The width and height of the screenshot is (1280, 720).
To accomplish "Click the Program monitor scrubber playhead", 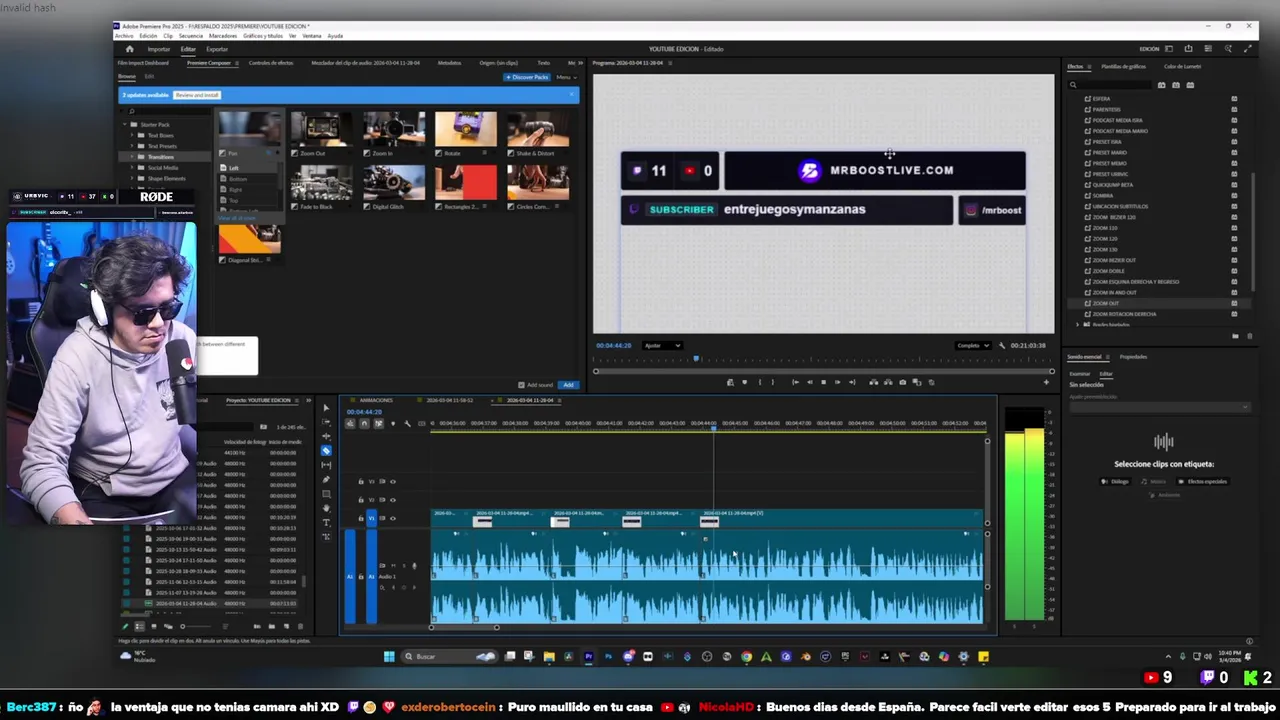I will tap(696, 358).
